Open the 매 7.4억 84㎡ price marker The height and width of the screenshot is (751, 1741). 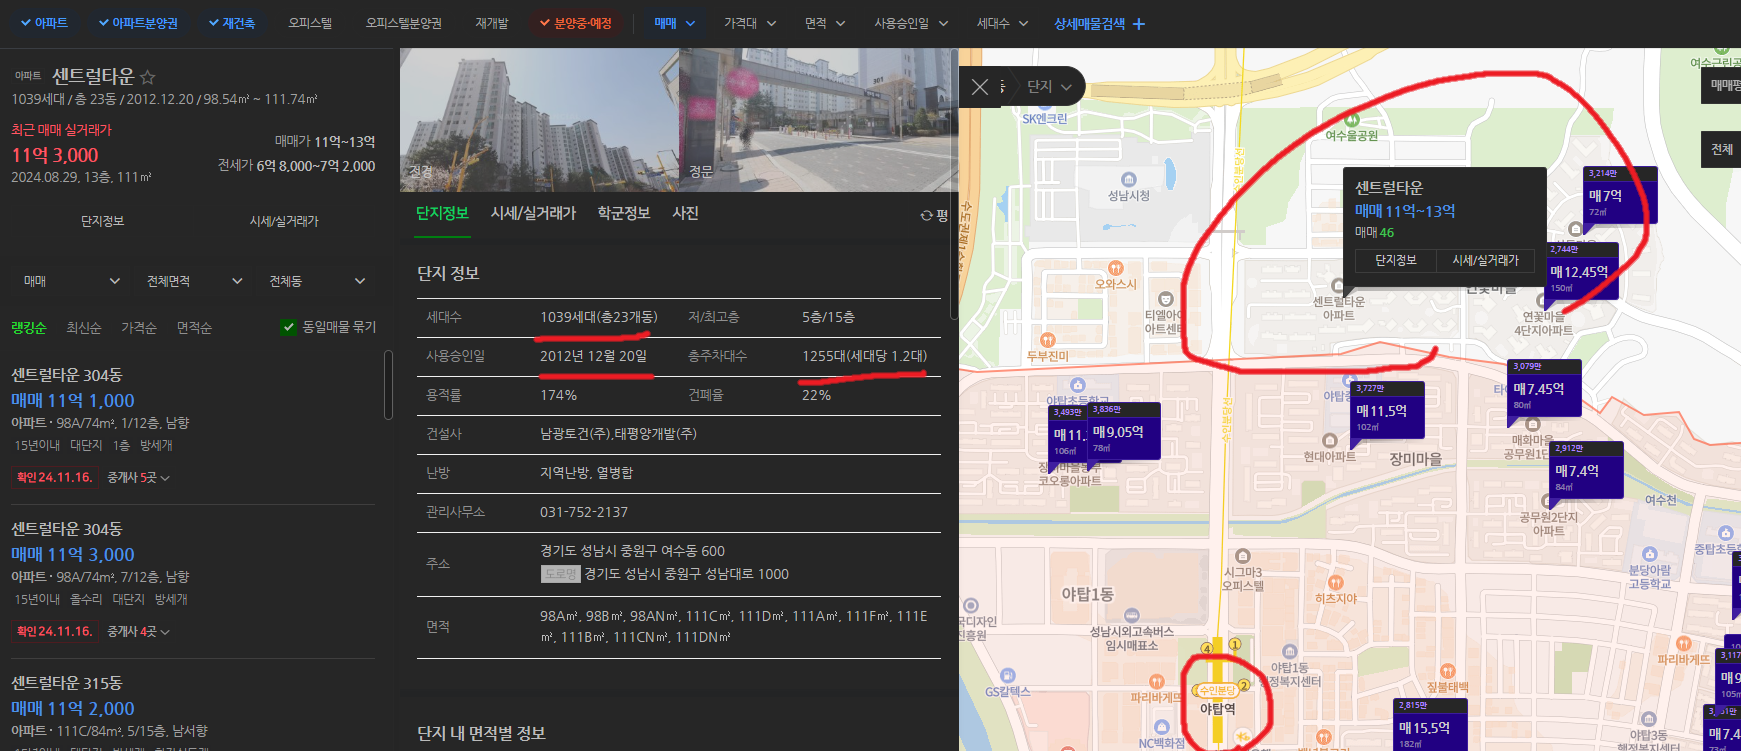coord(1587,470)
